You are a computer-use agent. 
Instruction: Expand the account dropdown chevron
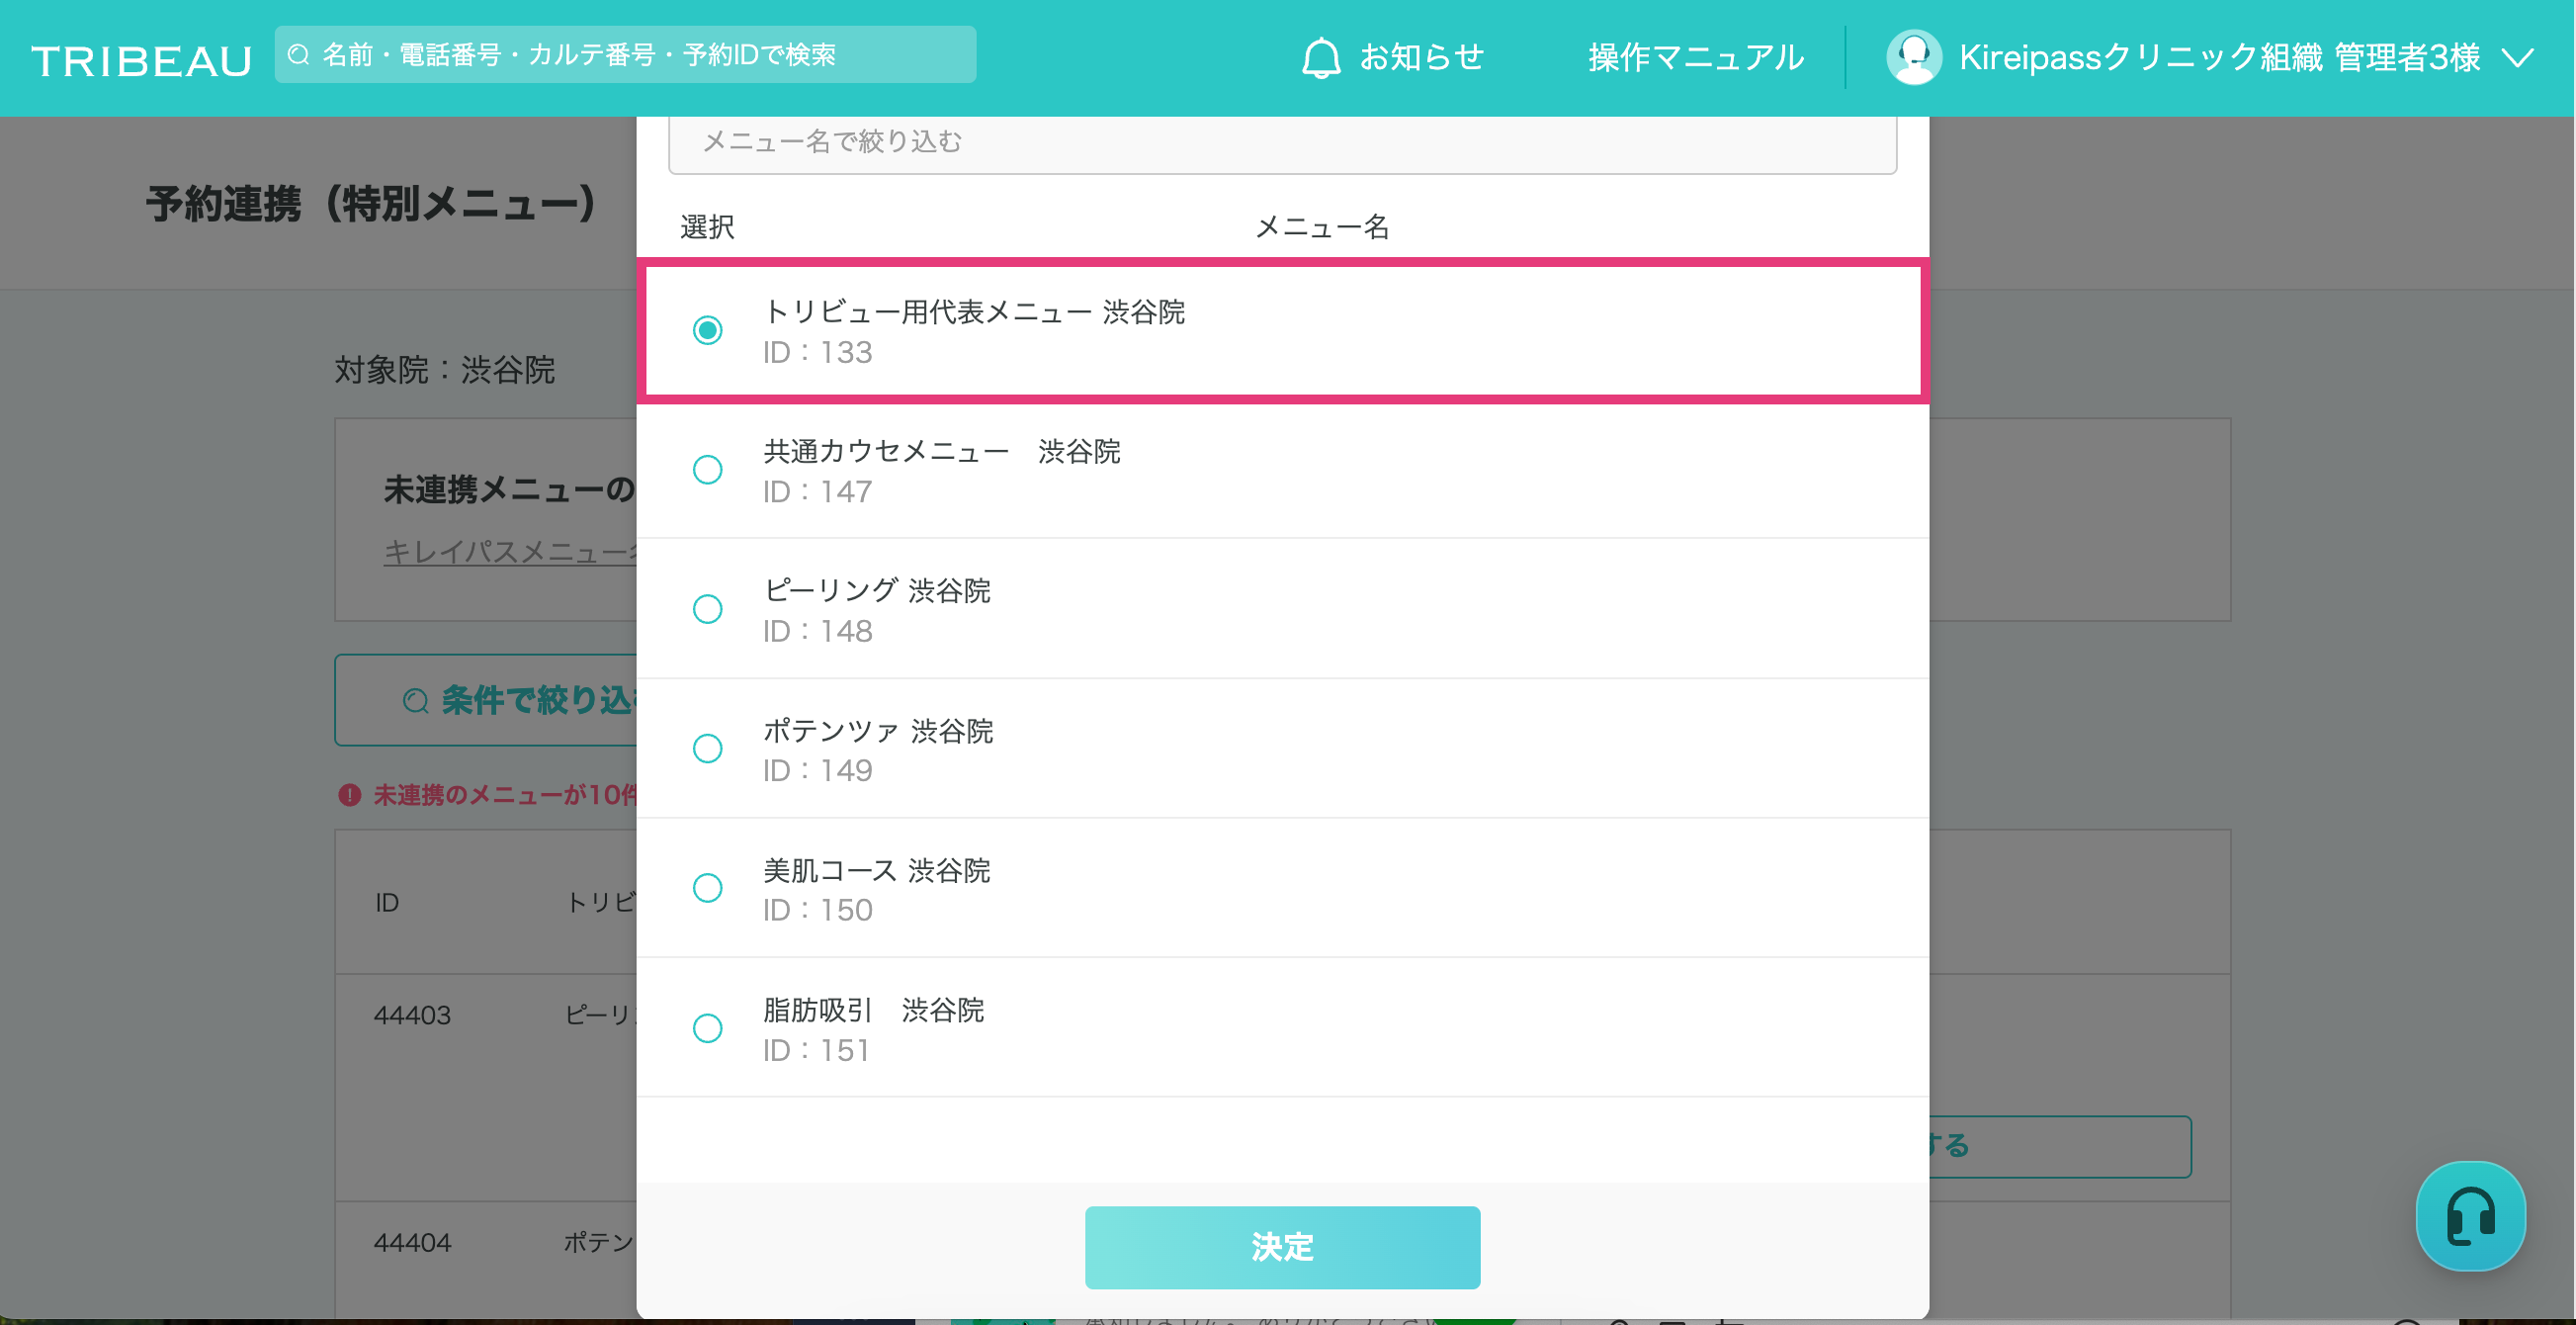[x=2519, y=57]
